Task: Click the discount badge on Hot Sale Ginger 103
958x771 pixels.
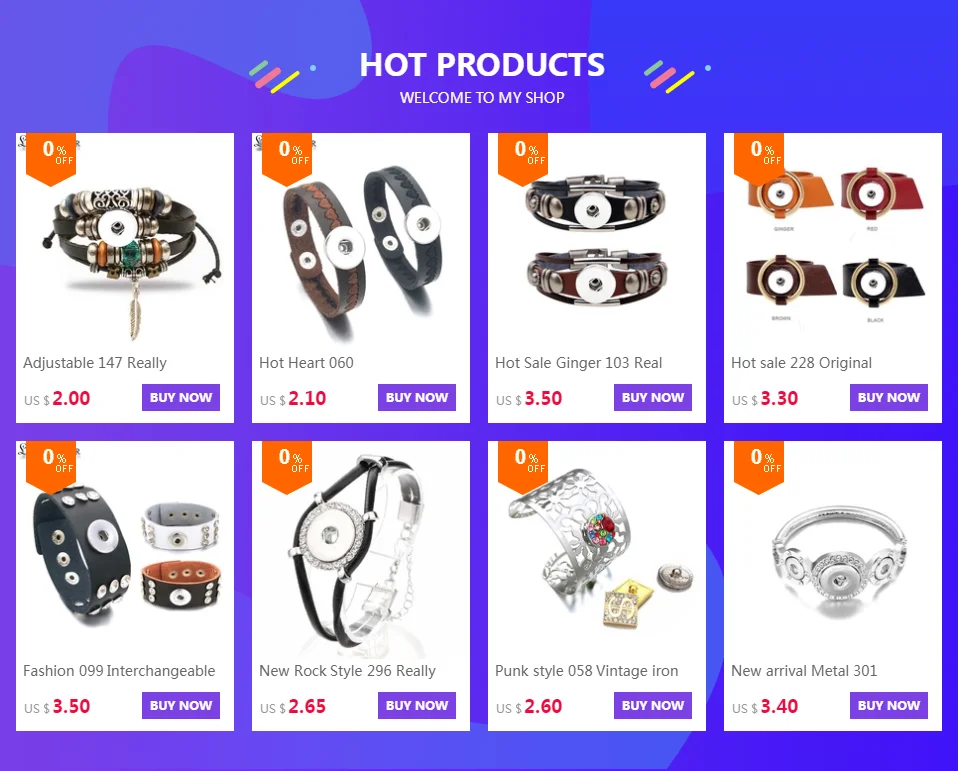Action: [522, 158]
